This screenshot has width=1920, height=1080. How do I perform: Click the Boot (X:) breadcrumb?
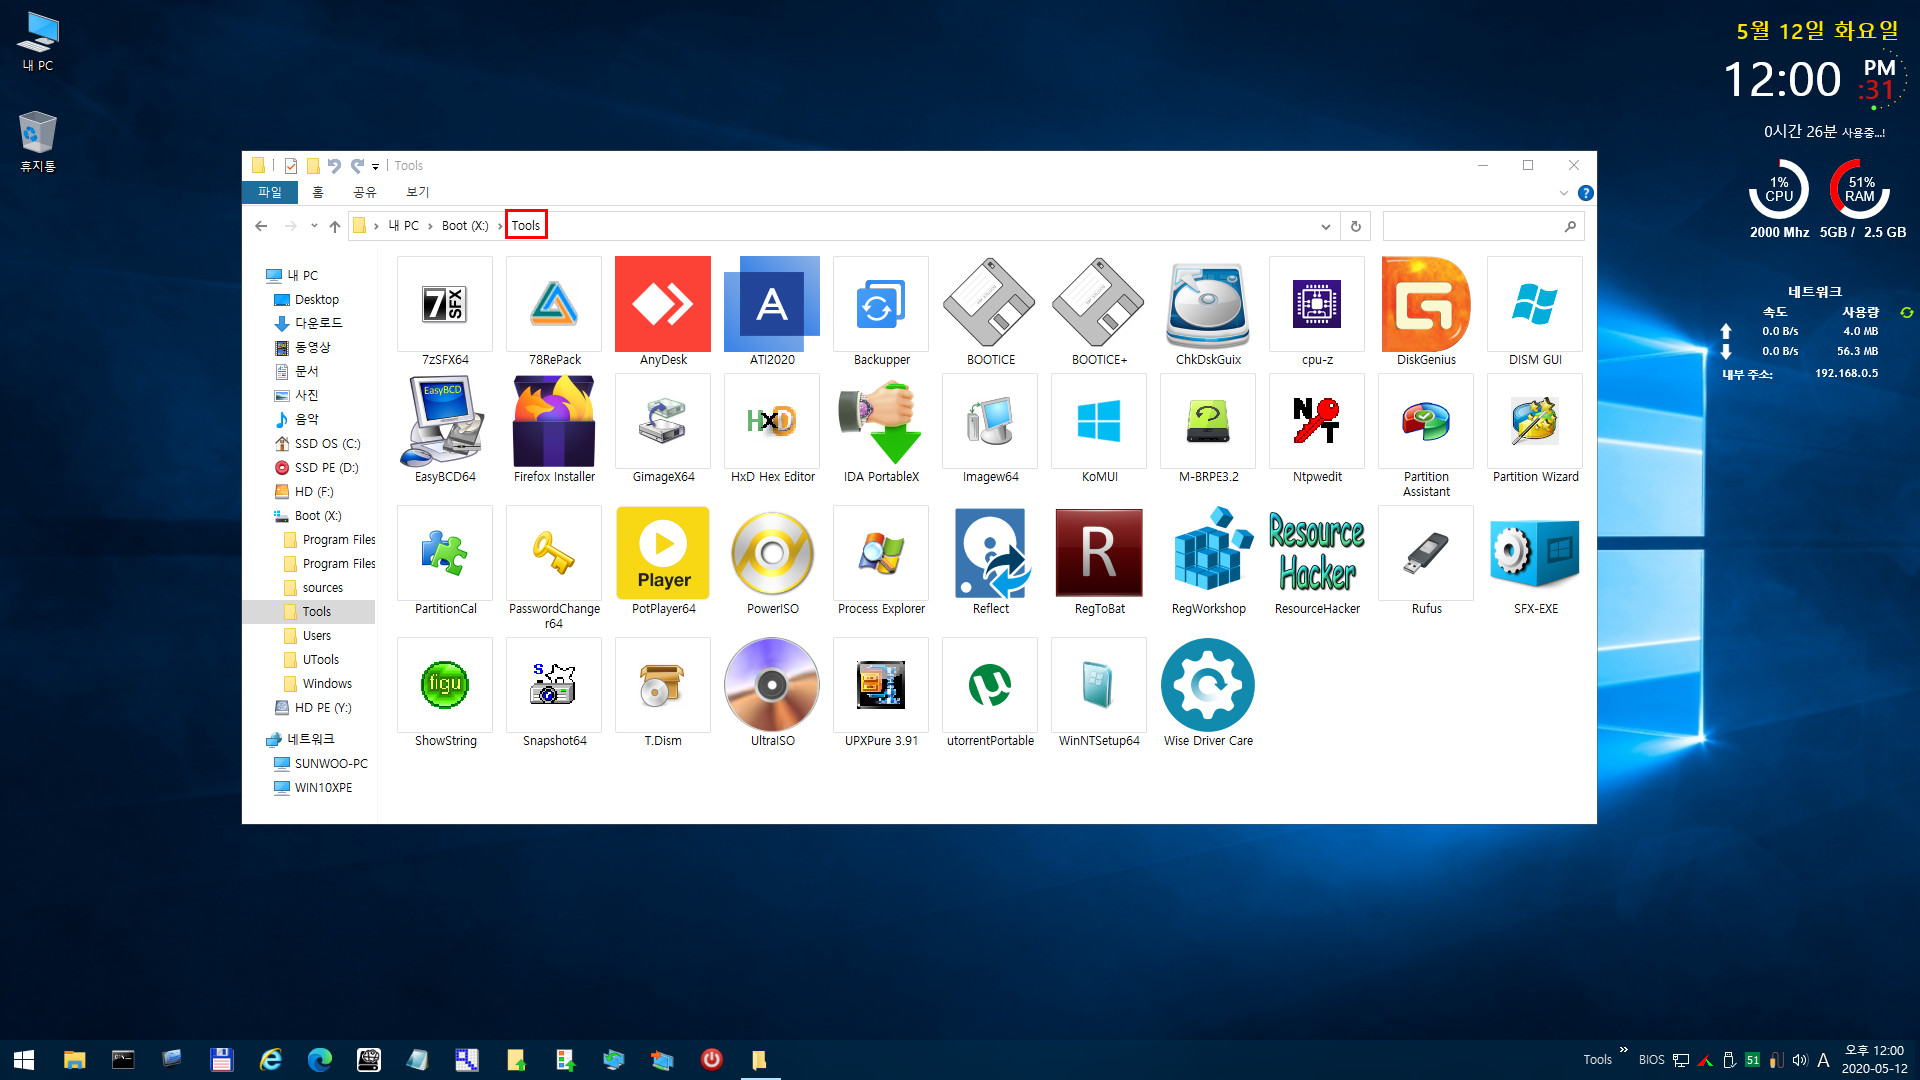[x=465, y=226]
